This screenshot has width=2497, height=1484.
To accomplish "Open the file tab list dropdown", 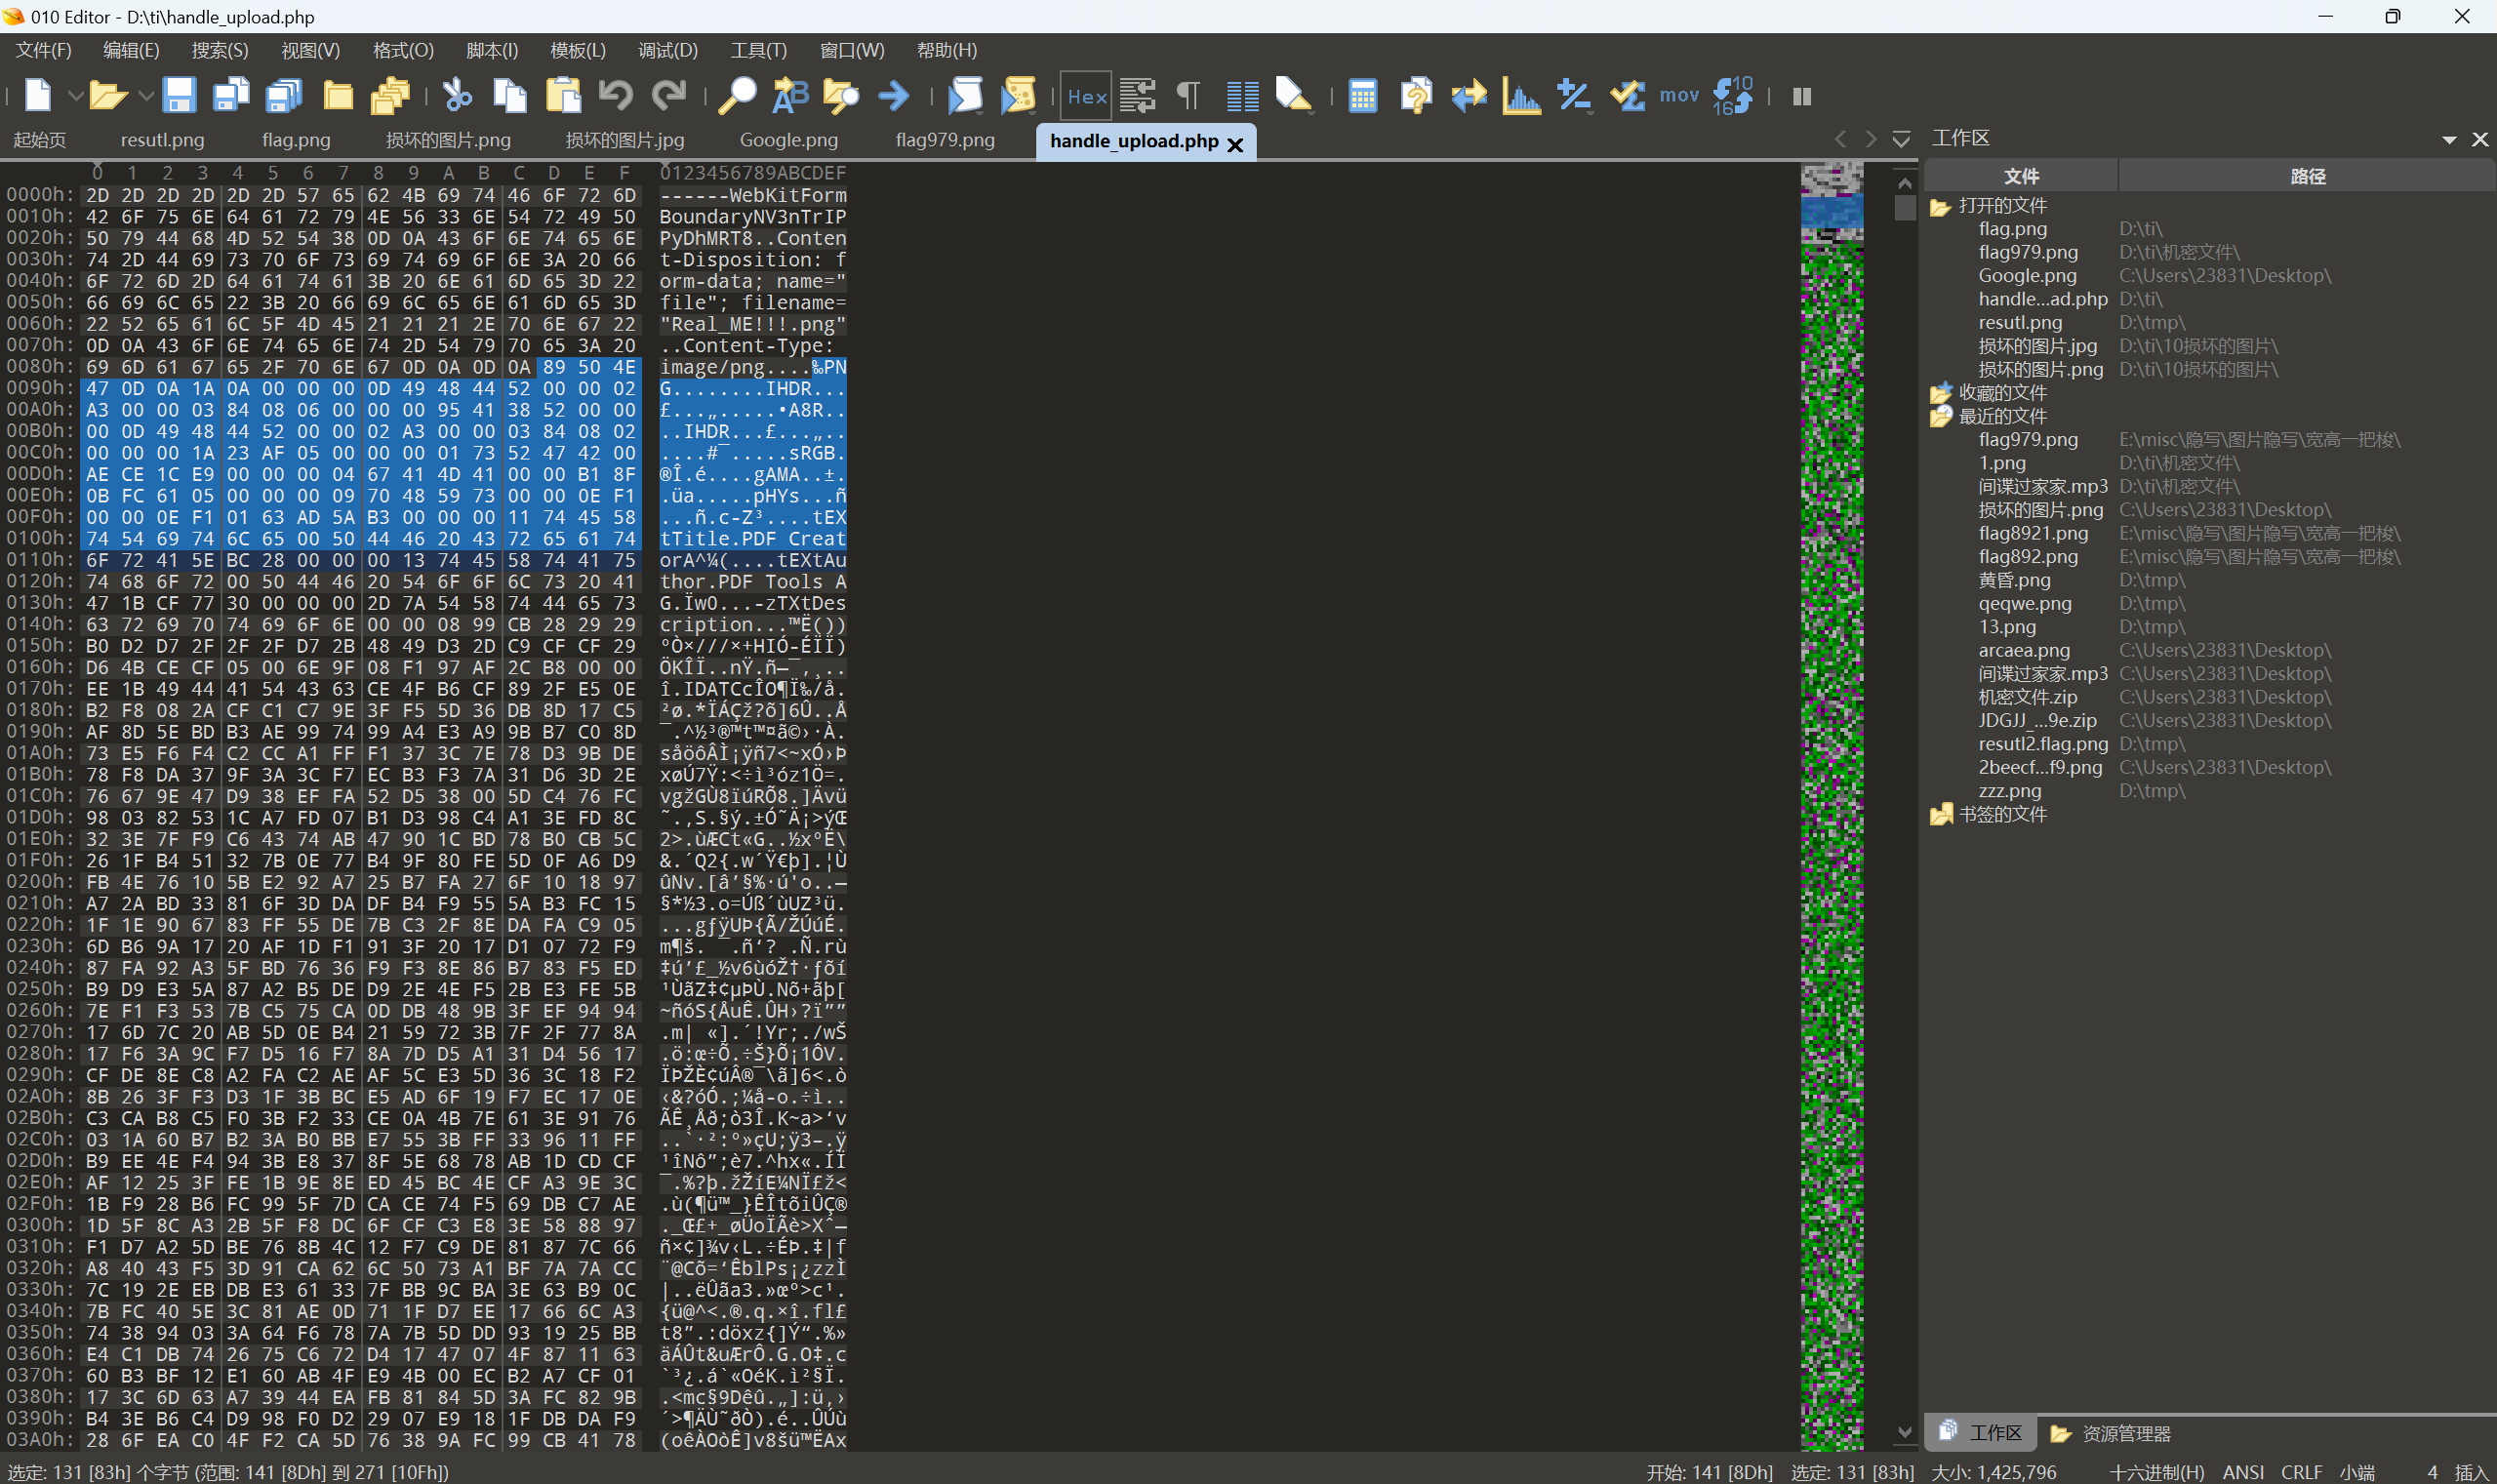I will click(1901, 139).
